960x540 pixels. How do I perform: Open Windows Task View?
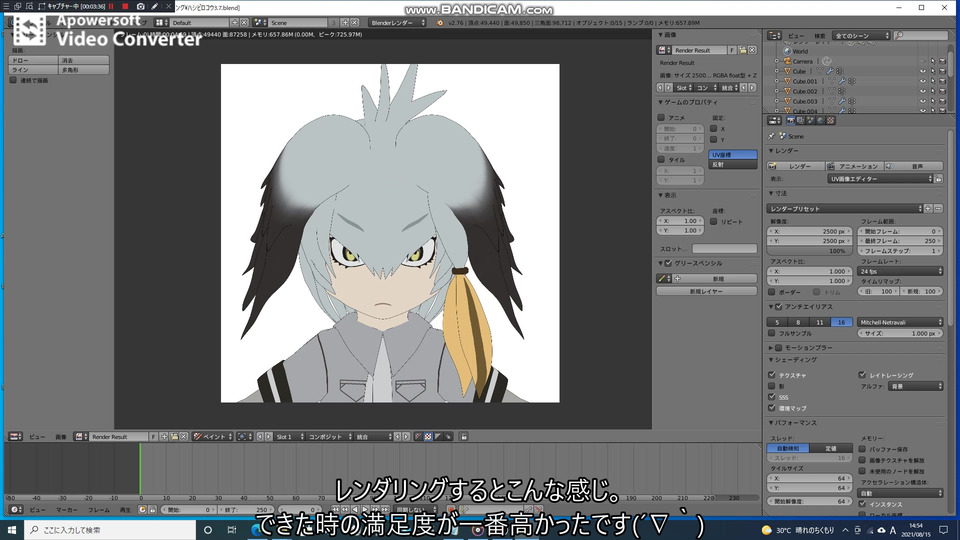(231, 530)
